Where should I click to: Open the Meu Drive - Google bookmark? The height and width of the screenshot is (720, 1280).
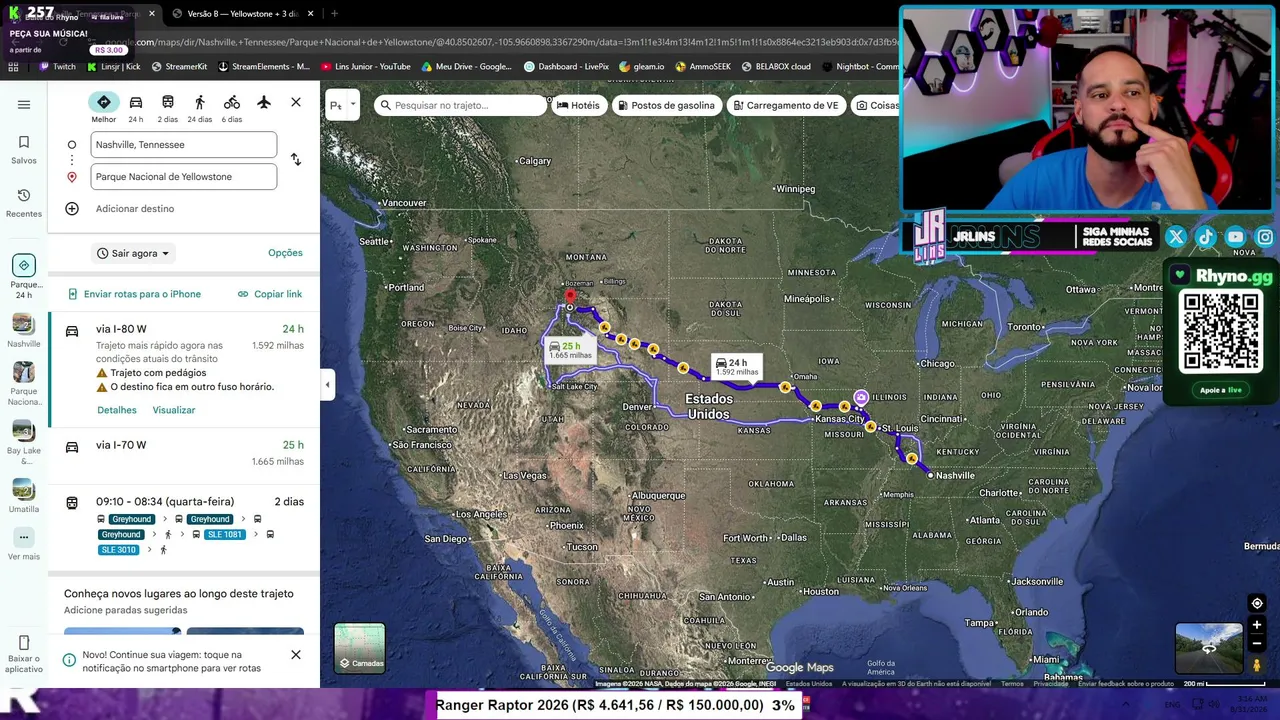tap(466, 67)
